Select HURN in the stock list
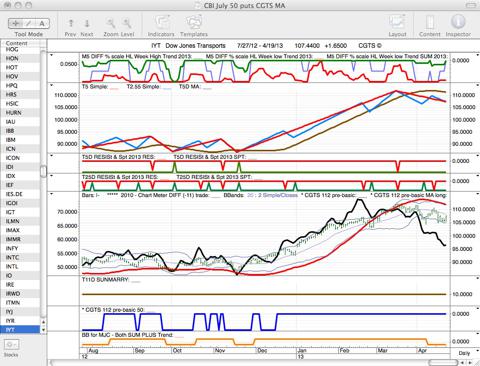This screenshot has width=480, height=366. click(x=20, y=113)
